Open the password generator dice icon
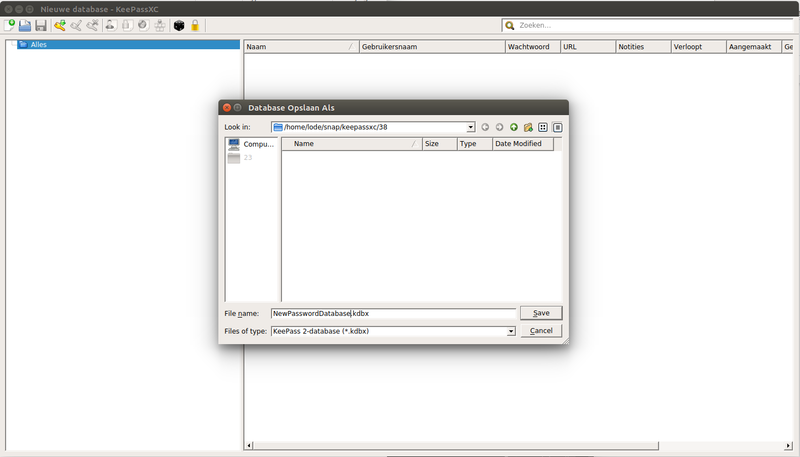Screen dimensions: 800x457 (179, 25)
